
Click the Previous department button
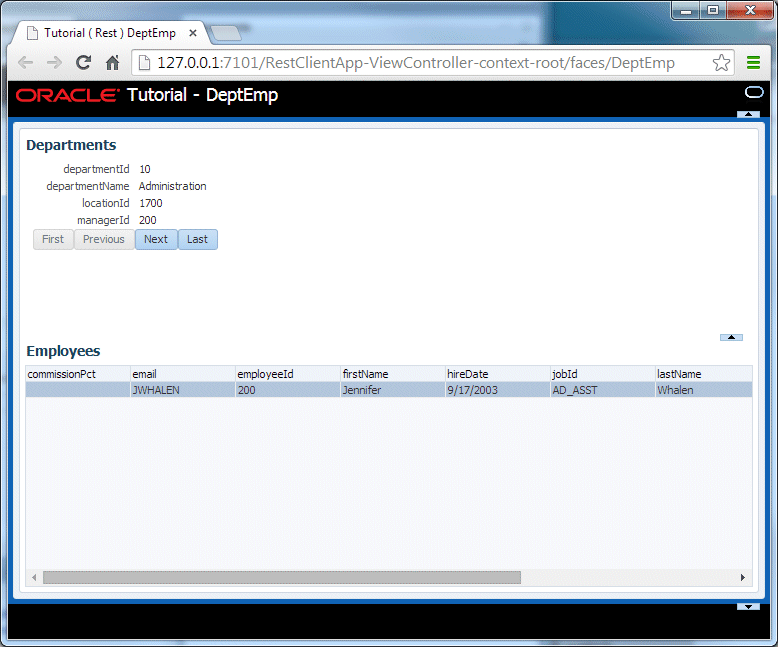[x=104, y=240]
